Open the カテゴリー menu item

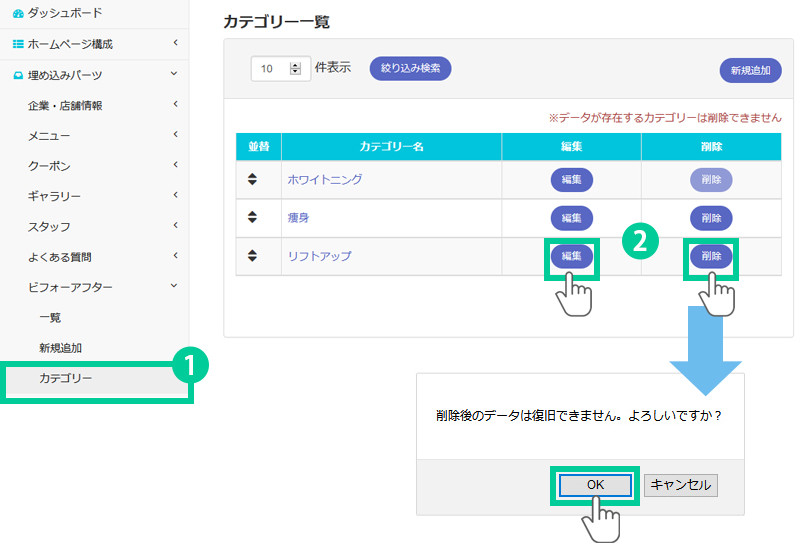(65, 378)
